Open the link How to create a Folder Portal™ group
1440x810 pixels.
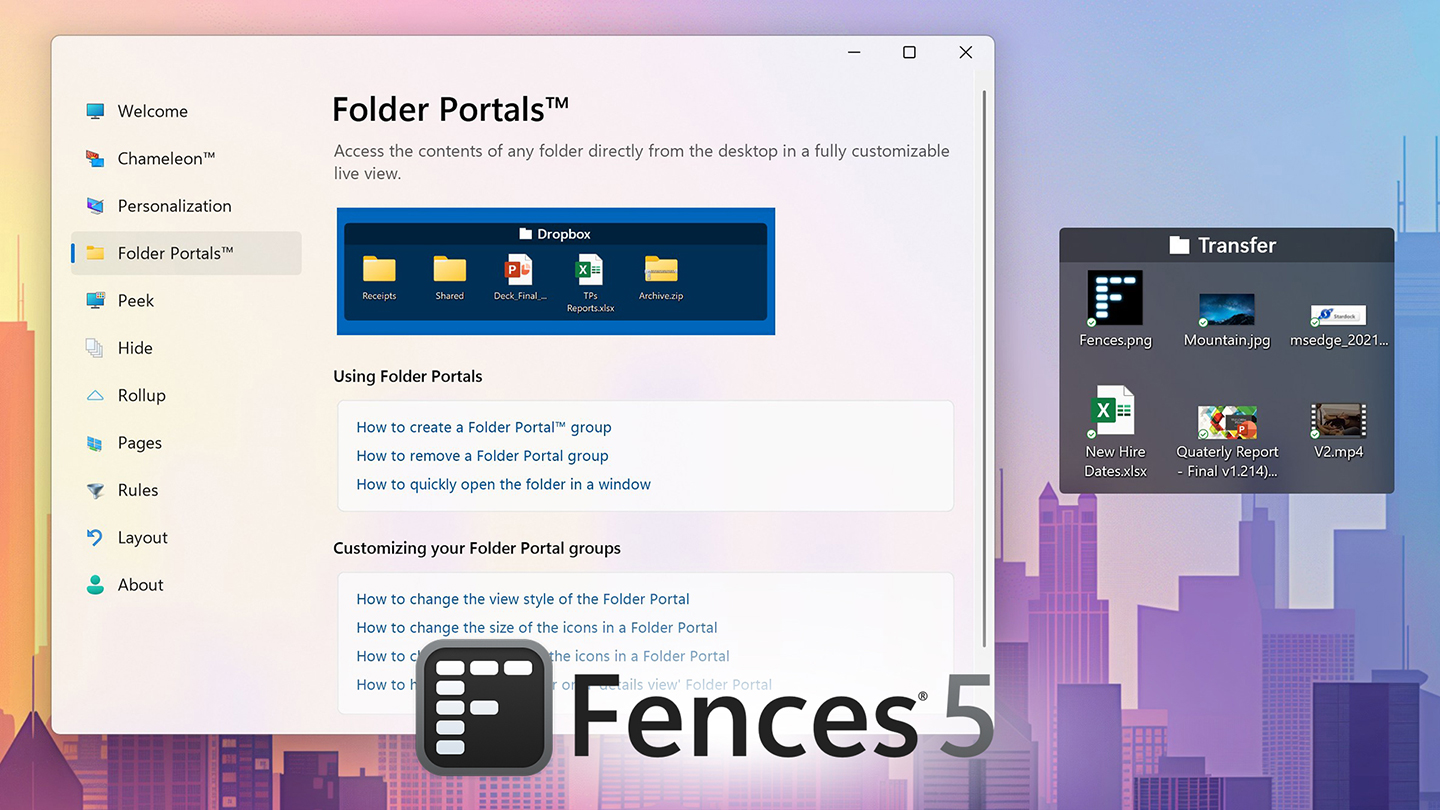pyautogui.click(x=483, y=427)
